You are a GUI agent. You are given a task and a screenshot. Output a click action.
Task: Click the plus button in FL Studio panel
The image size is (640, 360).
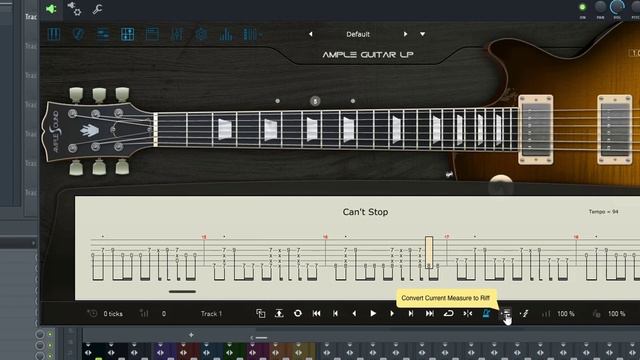click(x=191, y=335)
